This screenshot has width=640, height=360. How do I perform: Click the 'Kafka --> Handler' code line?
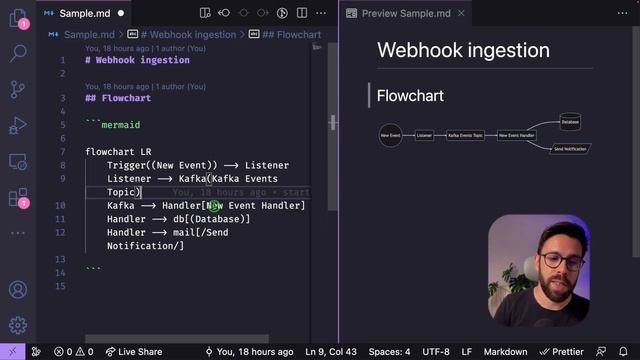click(x=206, y=206)
